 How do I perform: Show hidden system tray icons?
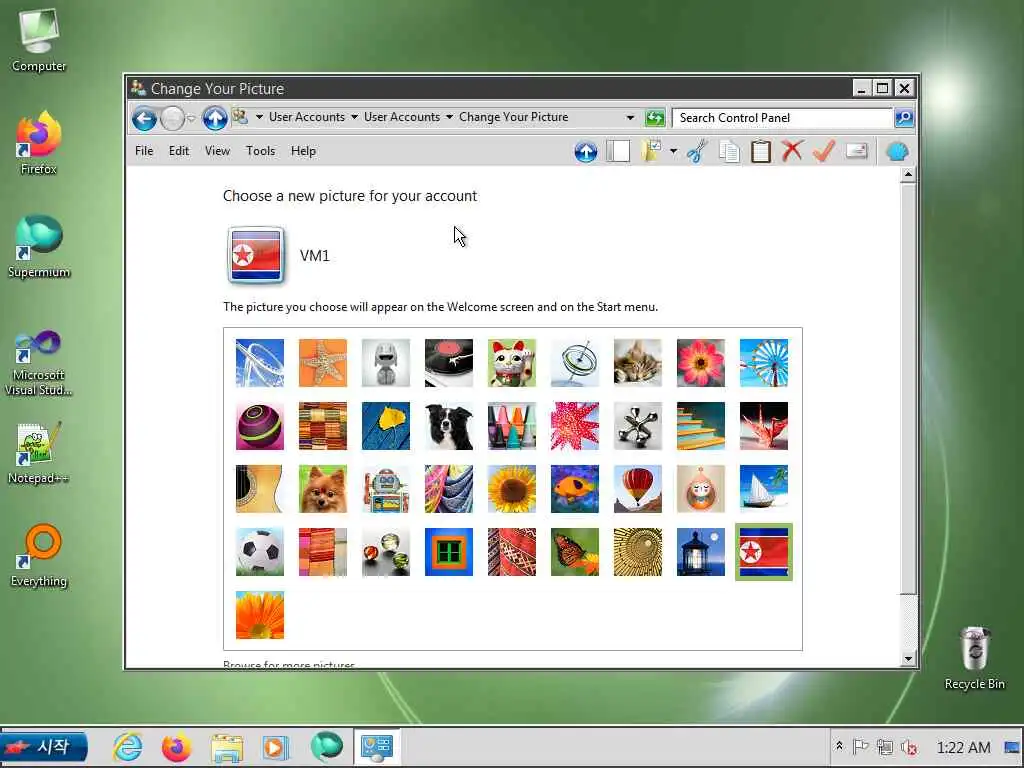click(839, 746)
